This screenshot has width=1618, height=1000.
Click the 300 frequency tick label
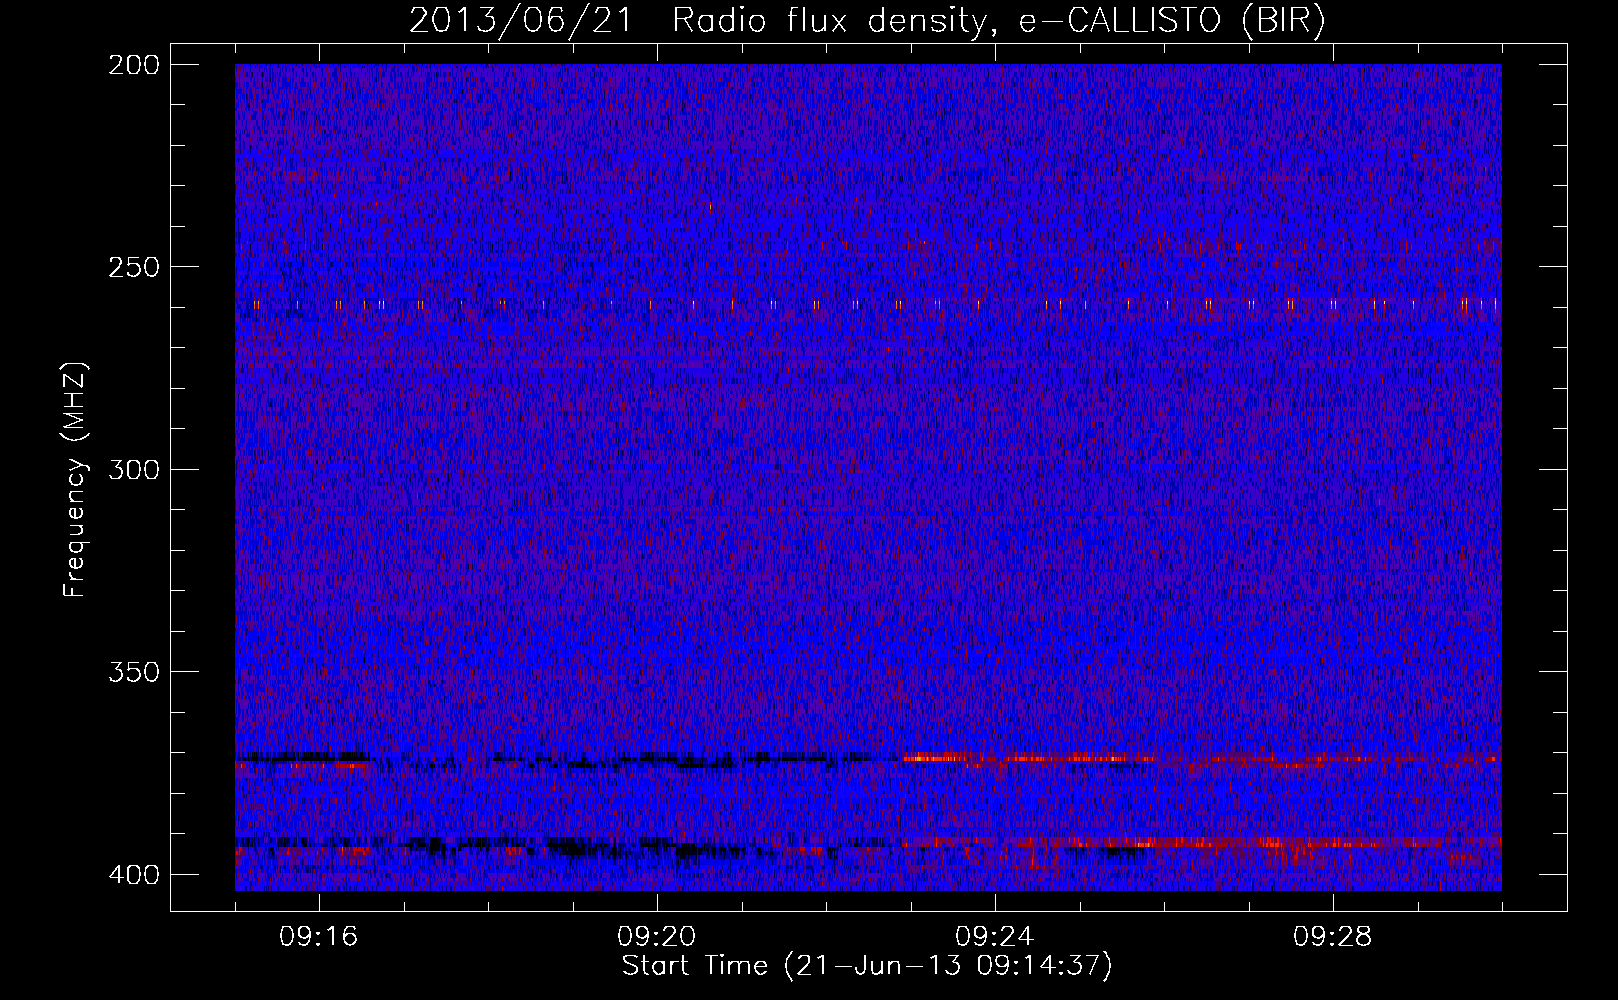pos(133,470)
